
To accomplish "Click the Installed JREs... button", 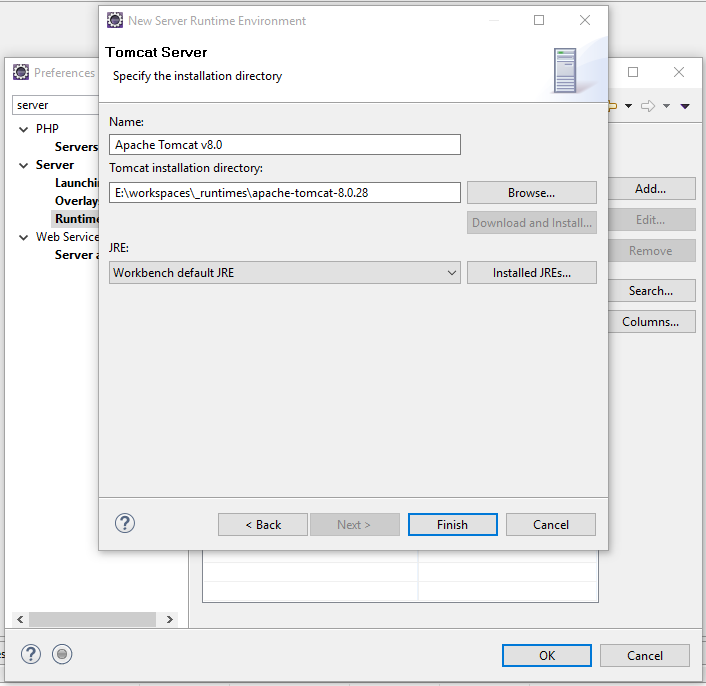I will pos(531,273).
